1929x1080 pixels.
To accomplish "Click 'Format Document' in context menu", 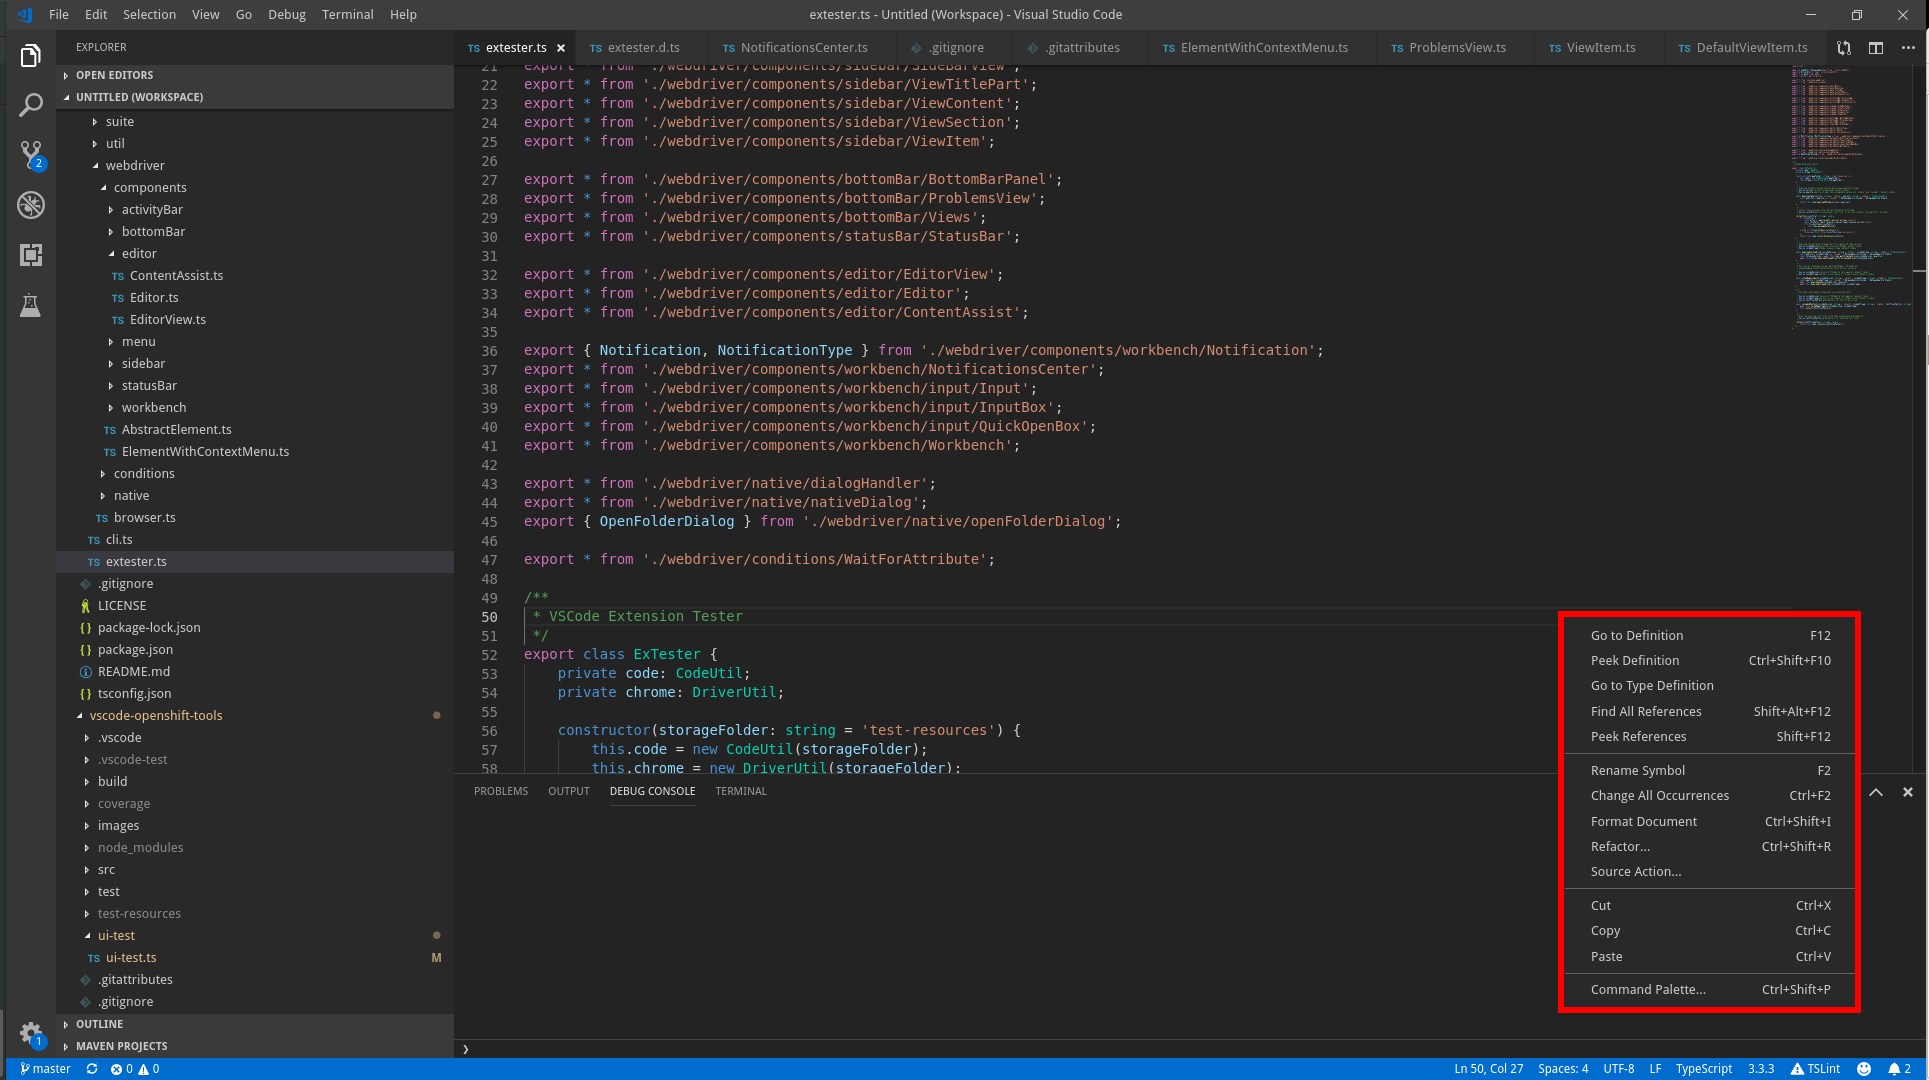I will [x=1642, y=820].
